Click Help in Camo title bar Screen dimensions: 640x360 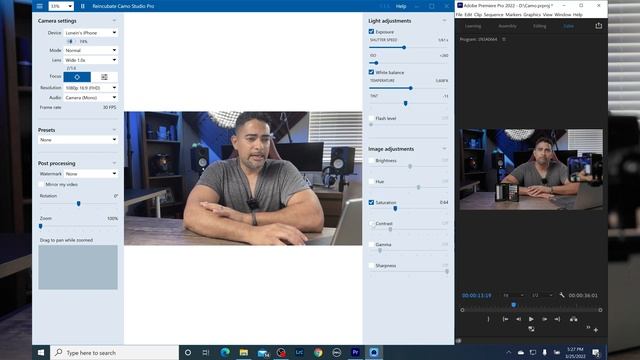tap(401, 6)
